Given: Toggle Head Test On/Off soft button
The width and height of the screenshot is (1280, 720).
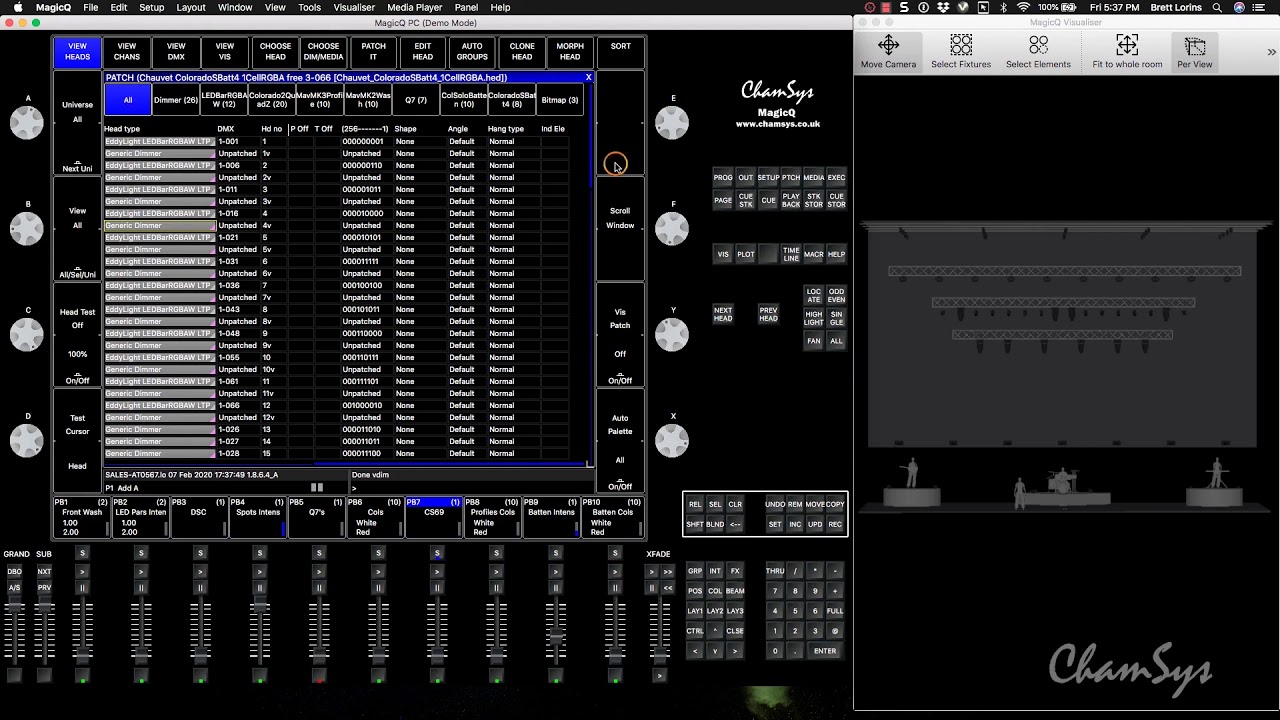Looking at the screenshot, I should pyautogui.click(x=77, y=381).
